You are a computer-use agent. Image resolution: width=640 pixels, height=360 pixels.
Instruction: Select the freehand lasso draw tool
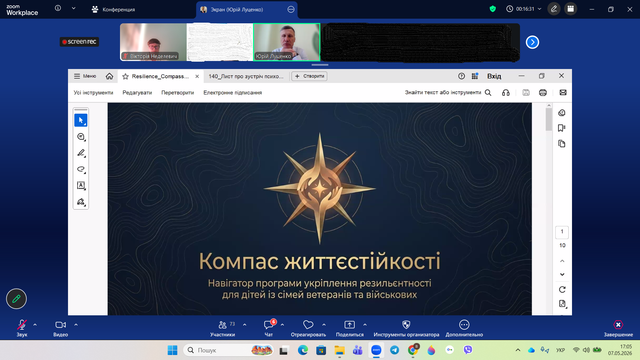coord(81,169)
